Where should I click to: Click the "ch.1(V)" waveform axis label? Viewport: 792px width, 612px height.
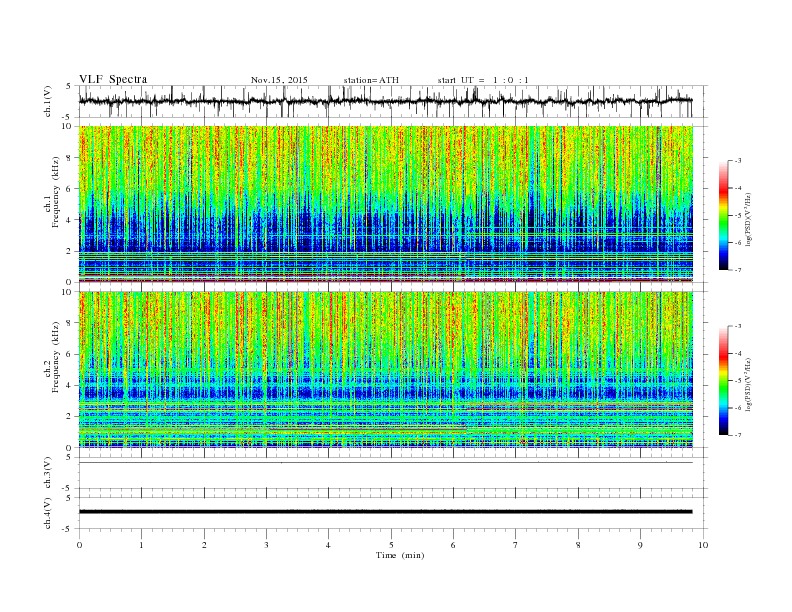point(48,101)
